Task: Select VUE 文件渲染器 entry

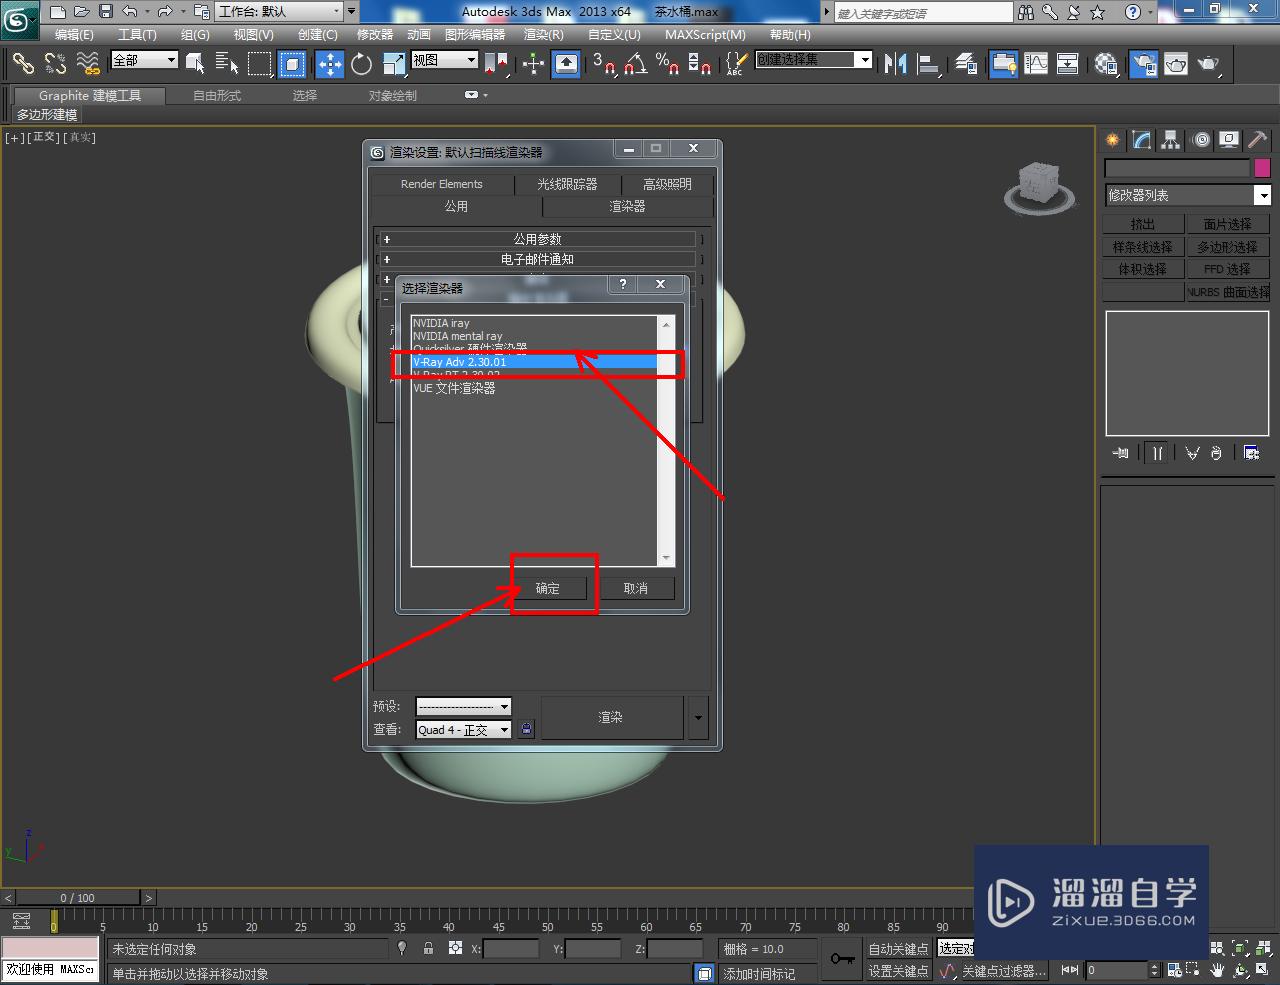Action: 534,388
